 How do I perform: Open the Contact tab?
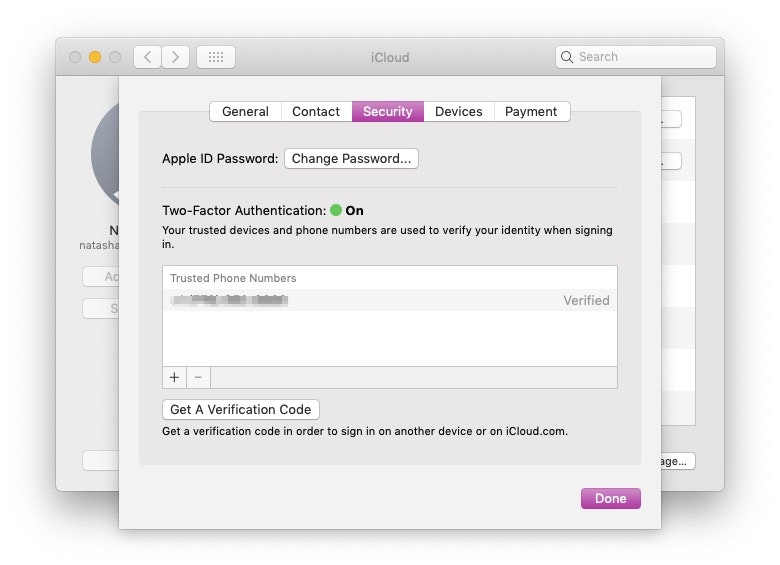[x=316, y=111]
